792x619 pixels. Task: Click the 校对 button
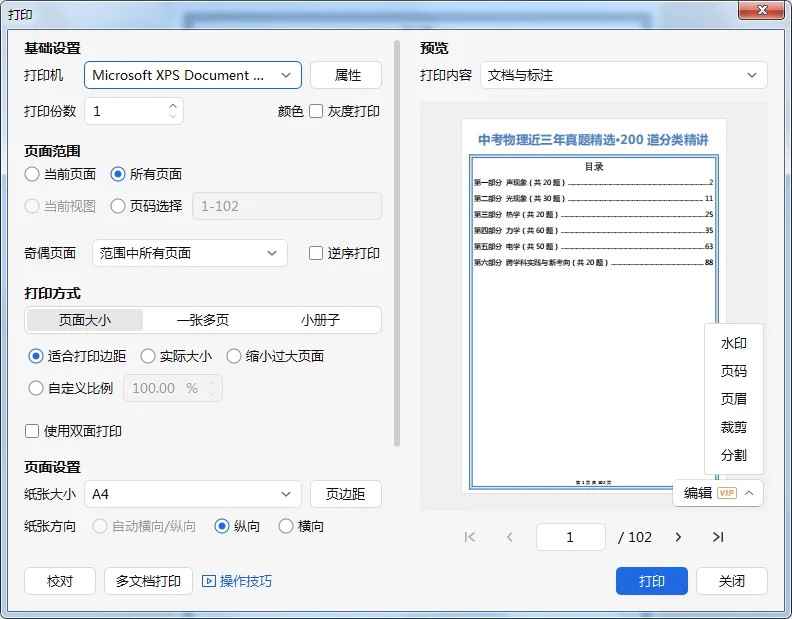pos(60,581)
